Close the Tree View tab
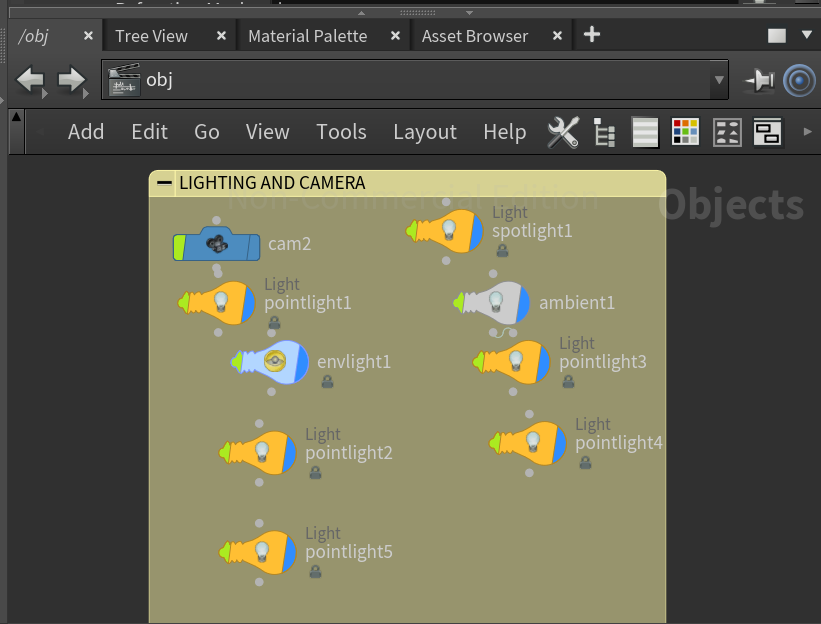821x624 pixels. click(x=221, y=36)
